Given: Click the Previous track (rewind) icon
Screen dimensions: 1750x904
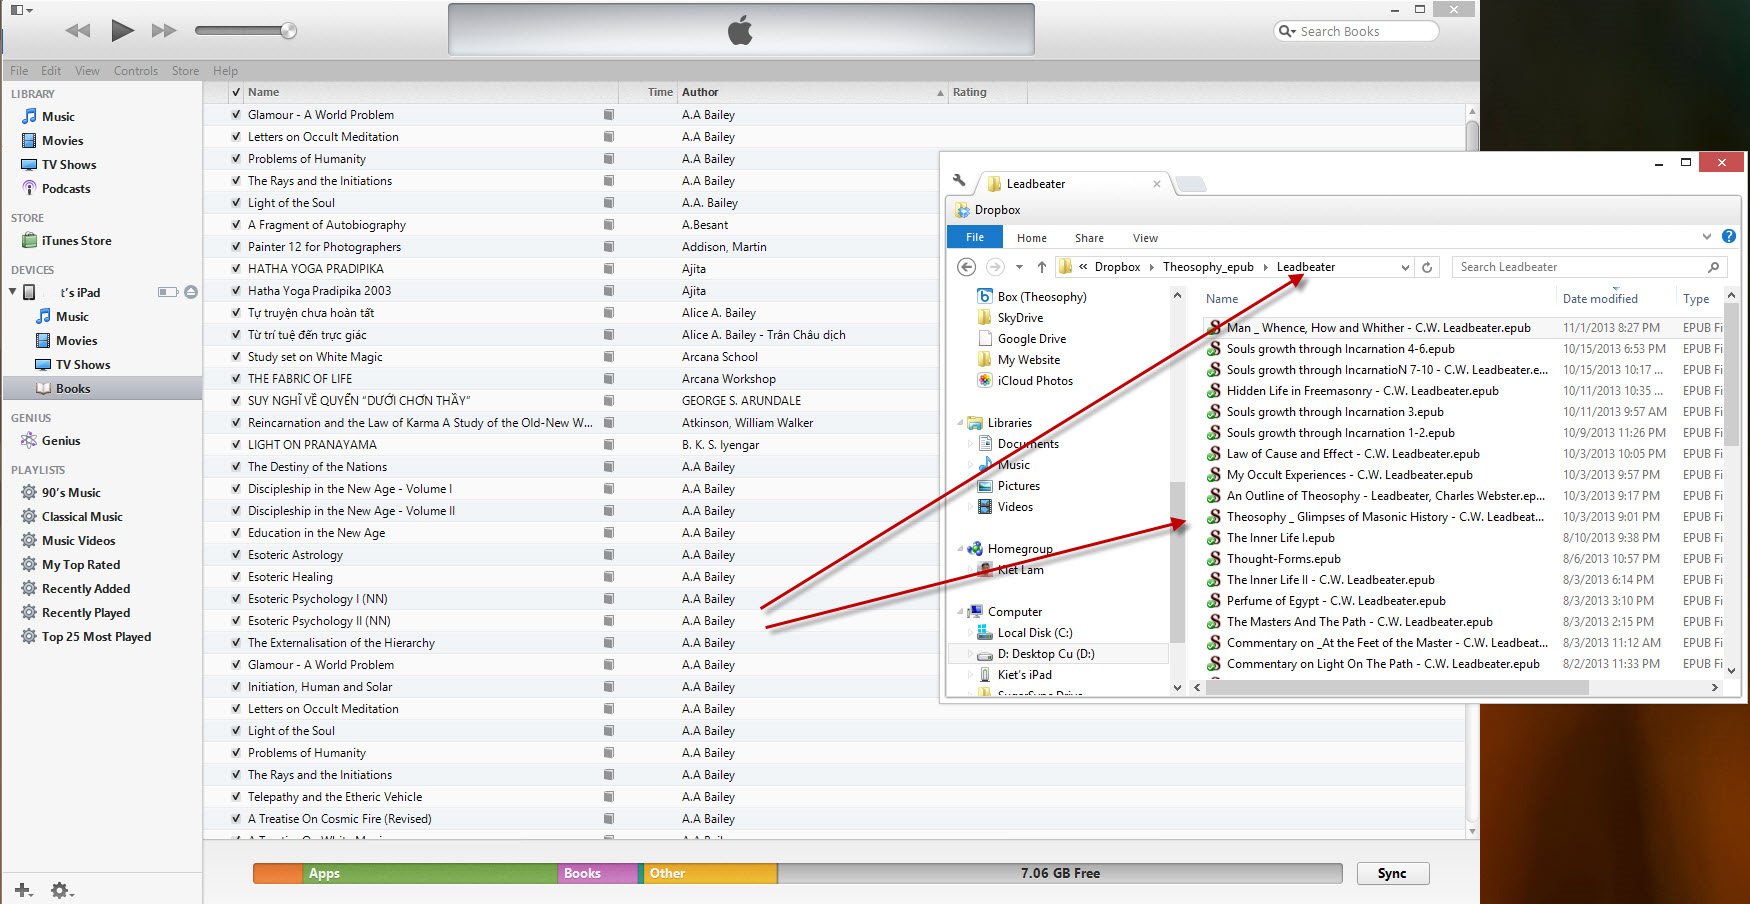Looking at the screenshot, I should click(77, 31).
